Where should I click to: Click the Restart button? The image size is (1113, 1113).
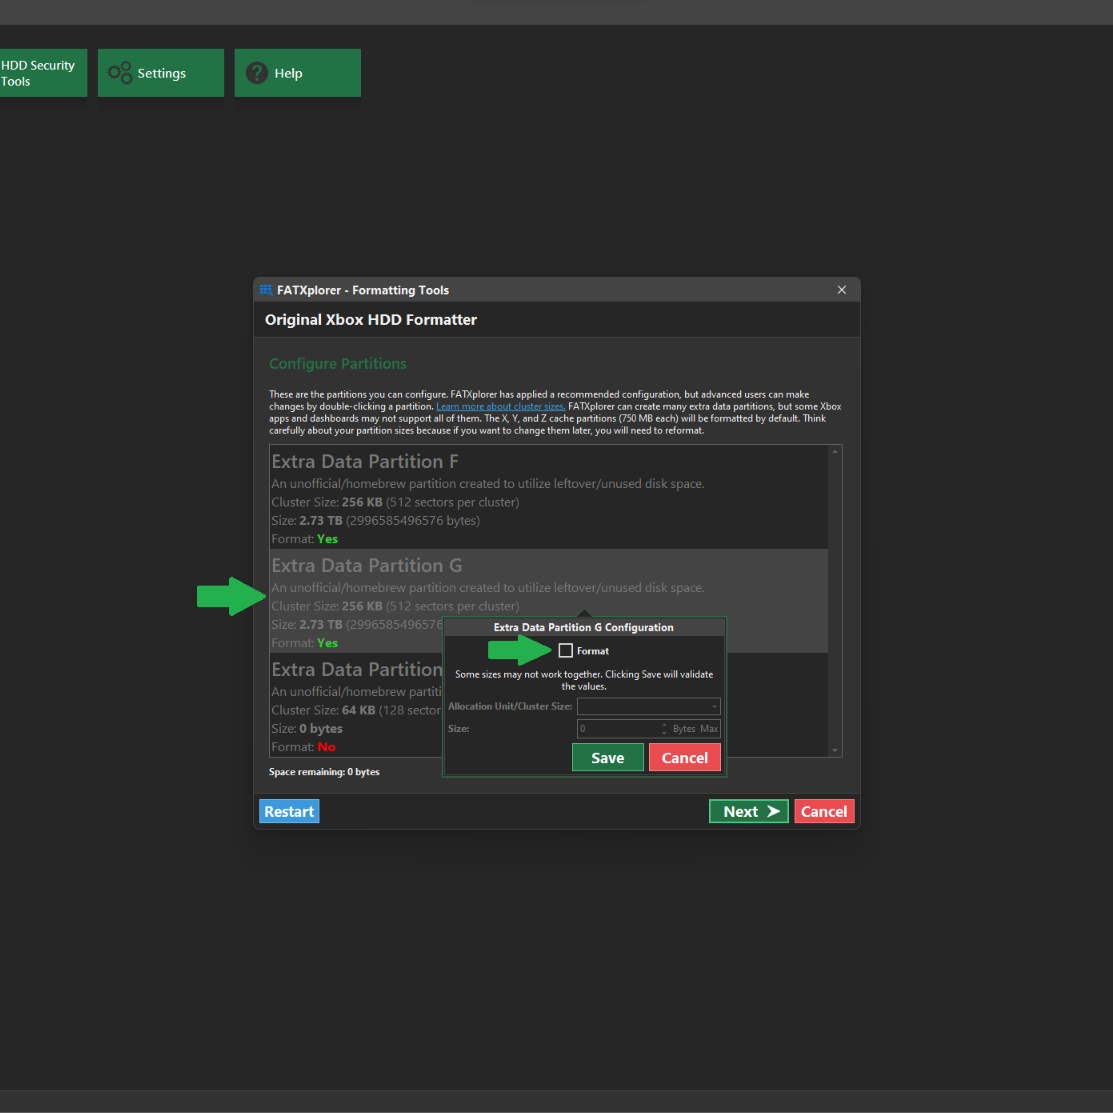[289, 811]
